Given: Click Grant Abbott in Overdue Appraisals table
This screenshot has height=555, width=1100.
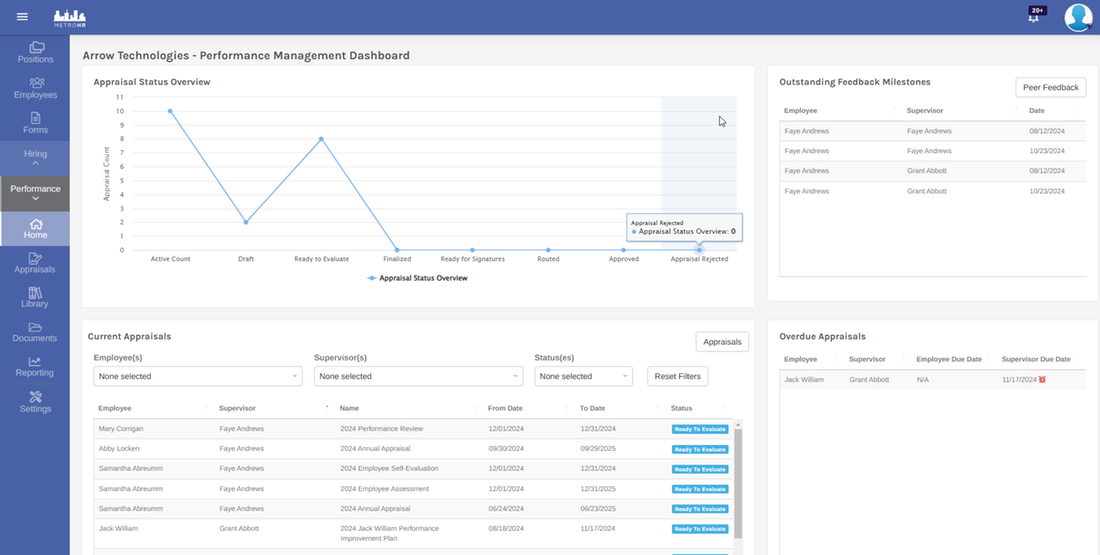Looking at the screenshot, I should (867, 380).
